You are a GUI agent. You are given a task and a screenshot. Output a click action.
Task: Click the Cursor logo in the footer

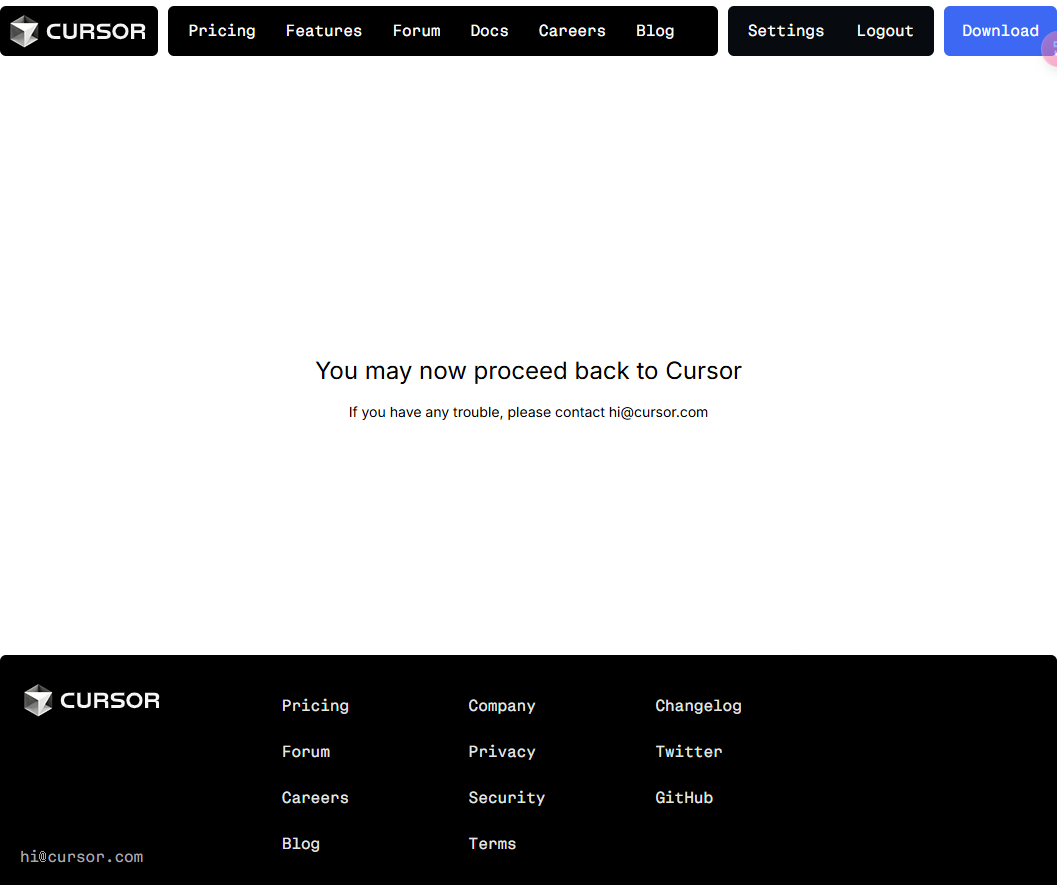tap(92, 700)
